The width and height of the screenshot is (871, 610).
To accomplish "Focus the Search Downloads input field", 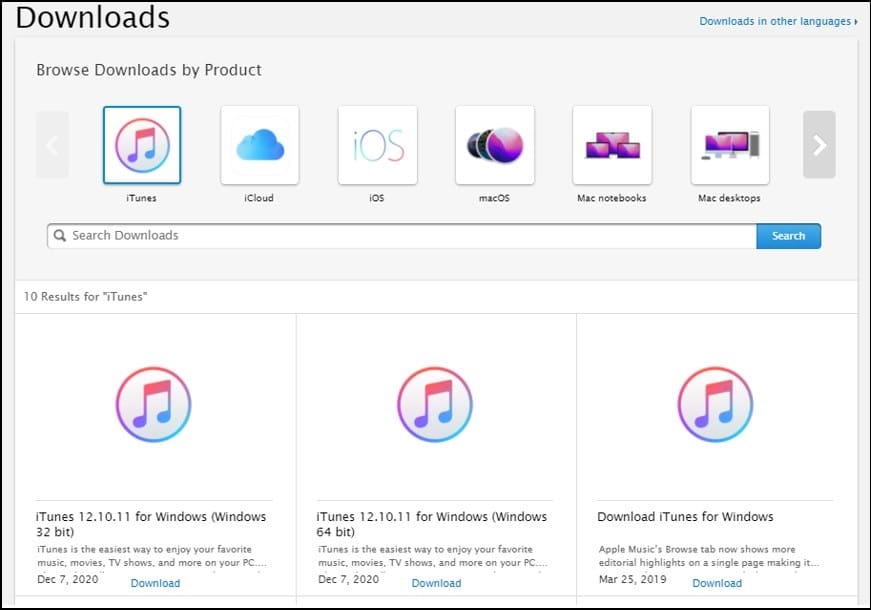I will (x=402, y=236).
